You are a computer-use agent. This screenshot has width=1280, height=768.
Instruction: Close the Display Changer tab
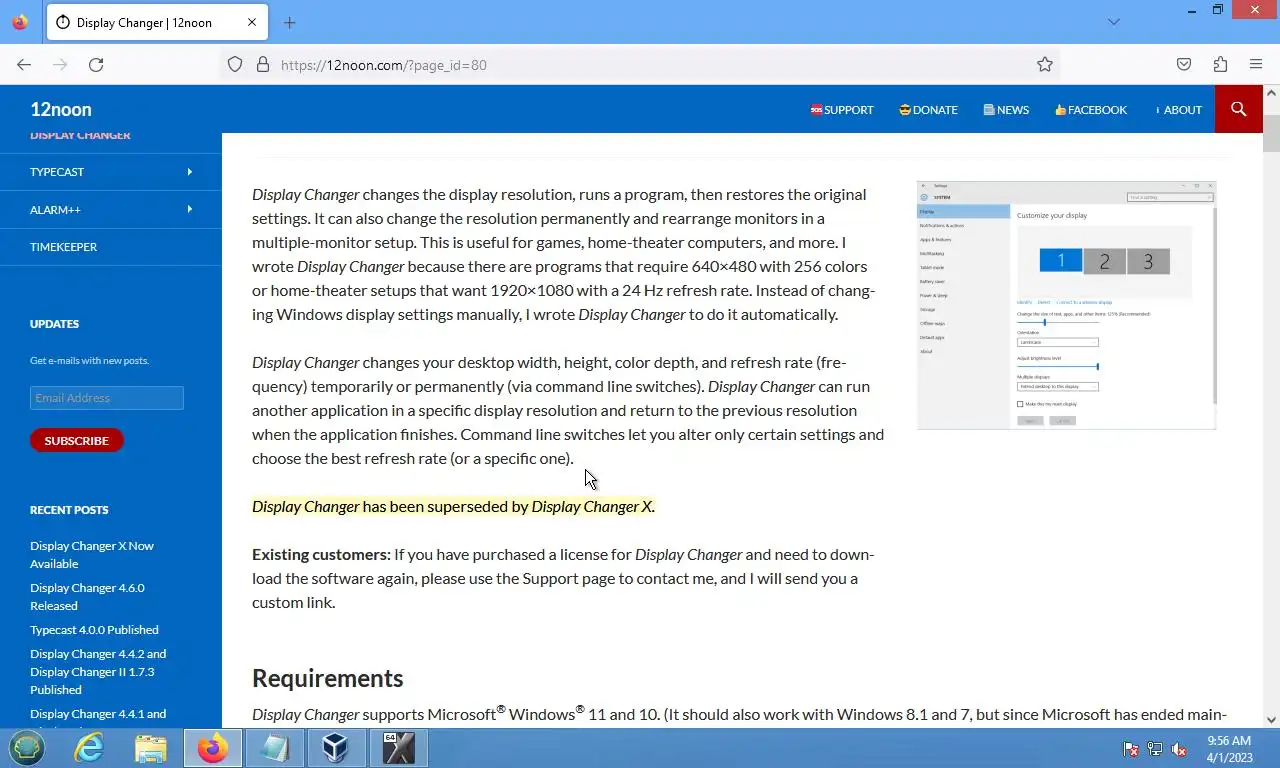point(252,22)
